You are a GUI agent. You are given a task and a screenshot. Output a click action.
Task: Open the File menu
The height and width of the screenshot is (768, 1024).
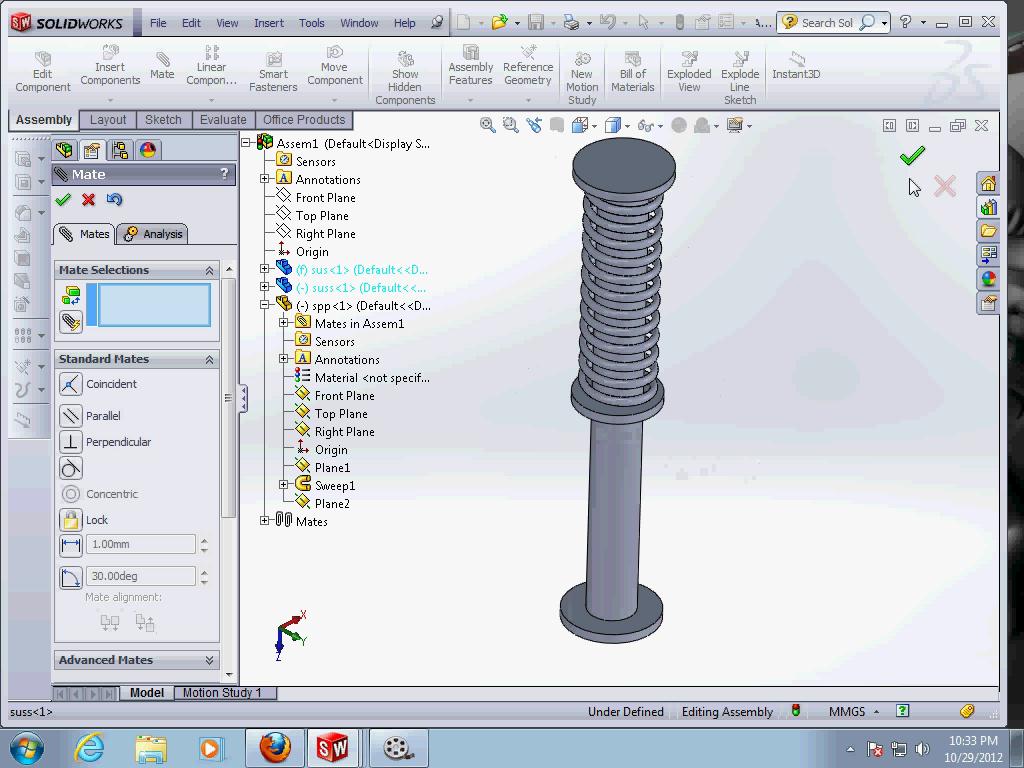pos(158,23)
